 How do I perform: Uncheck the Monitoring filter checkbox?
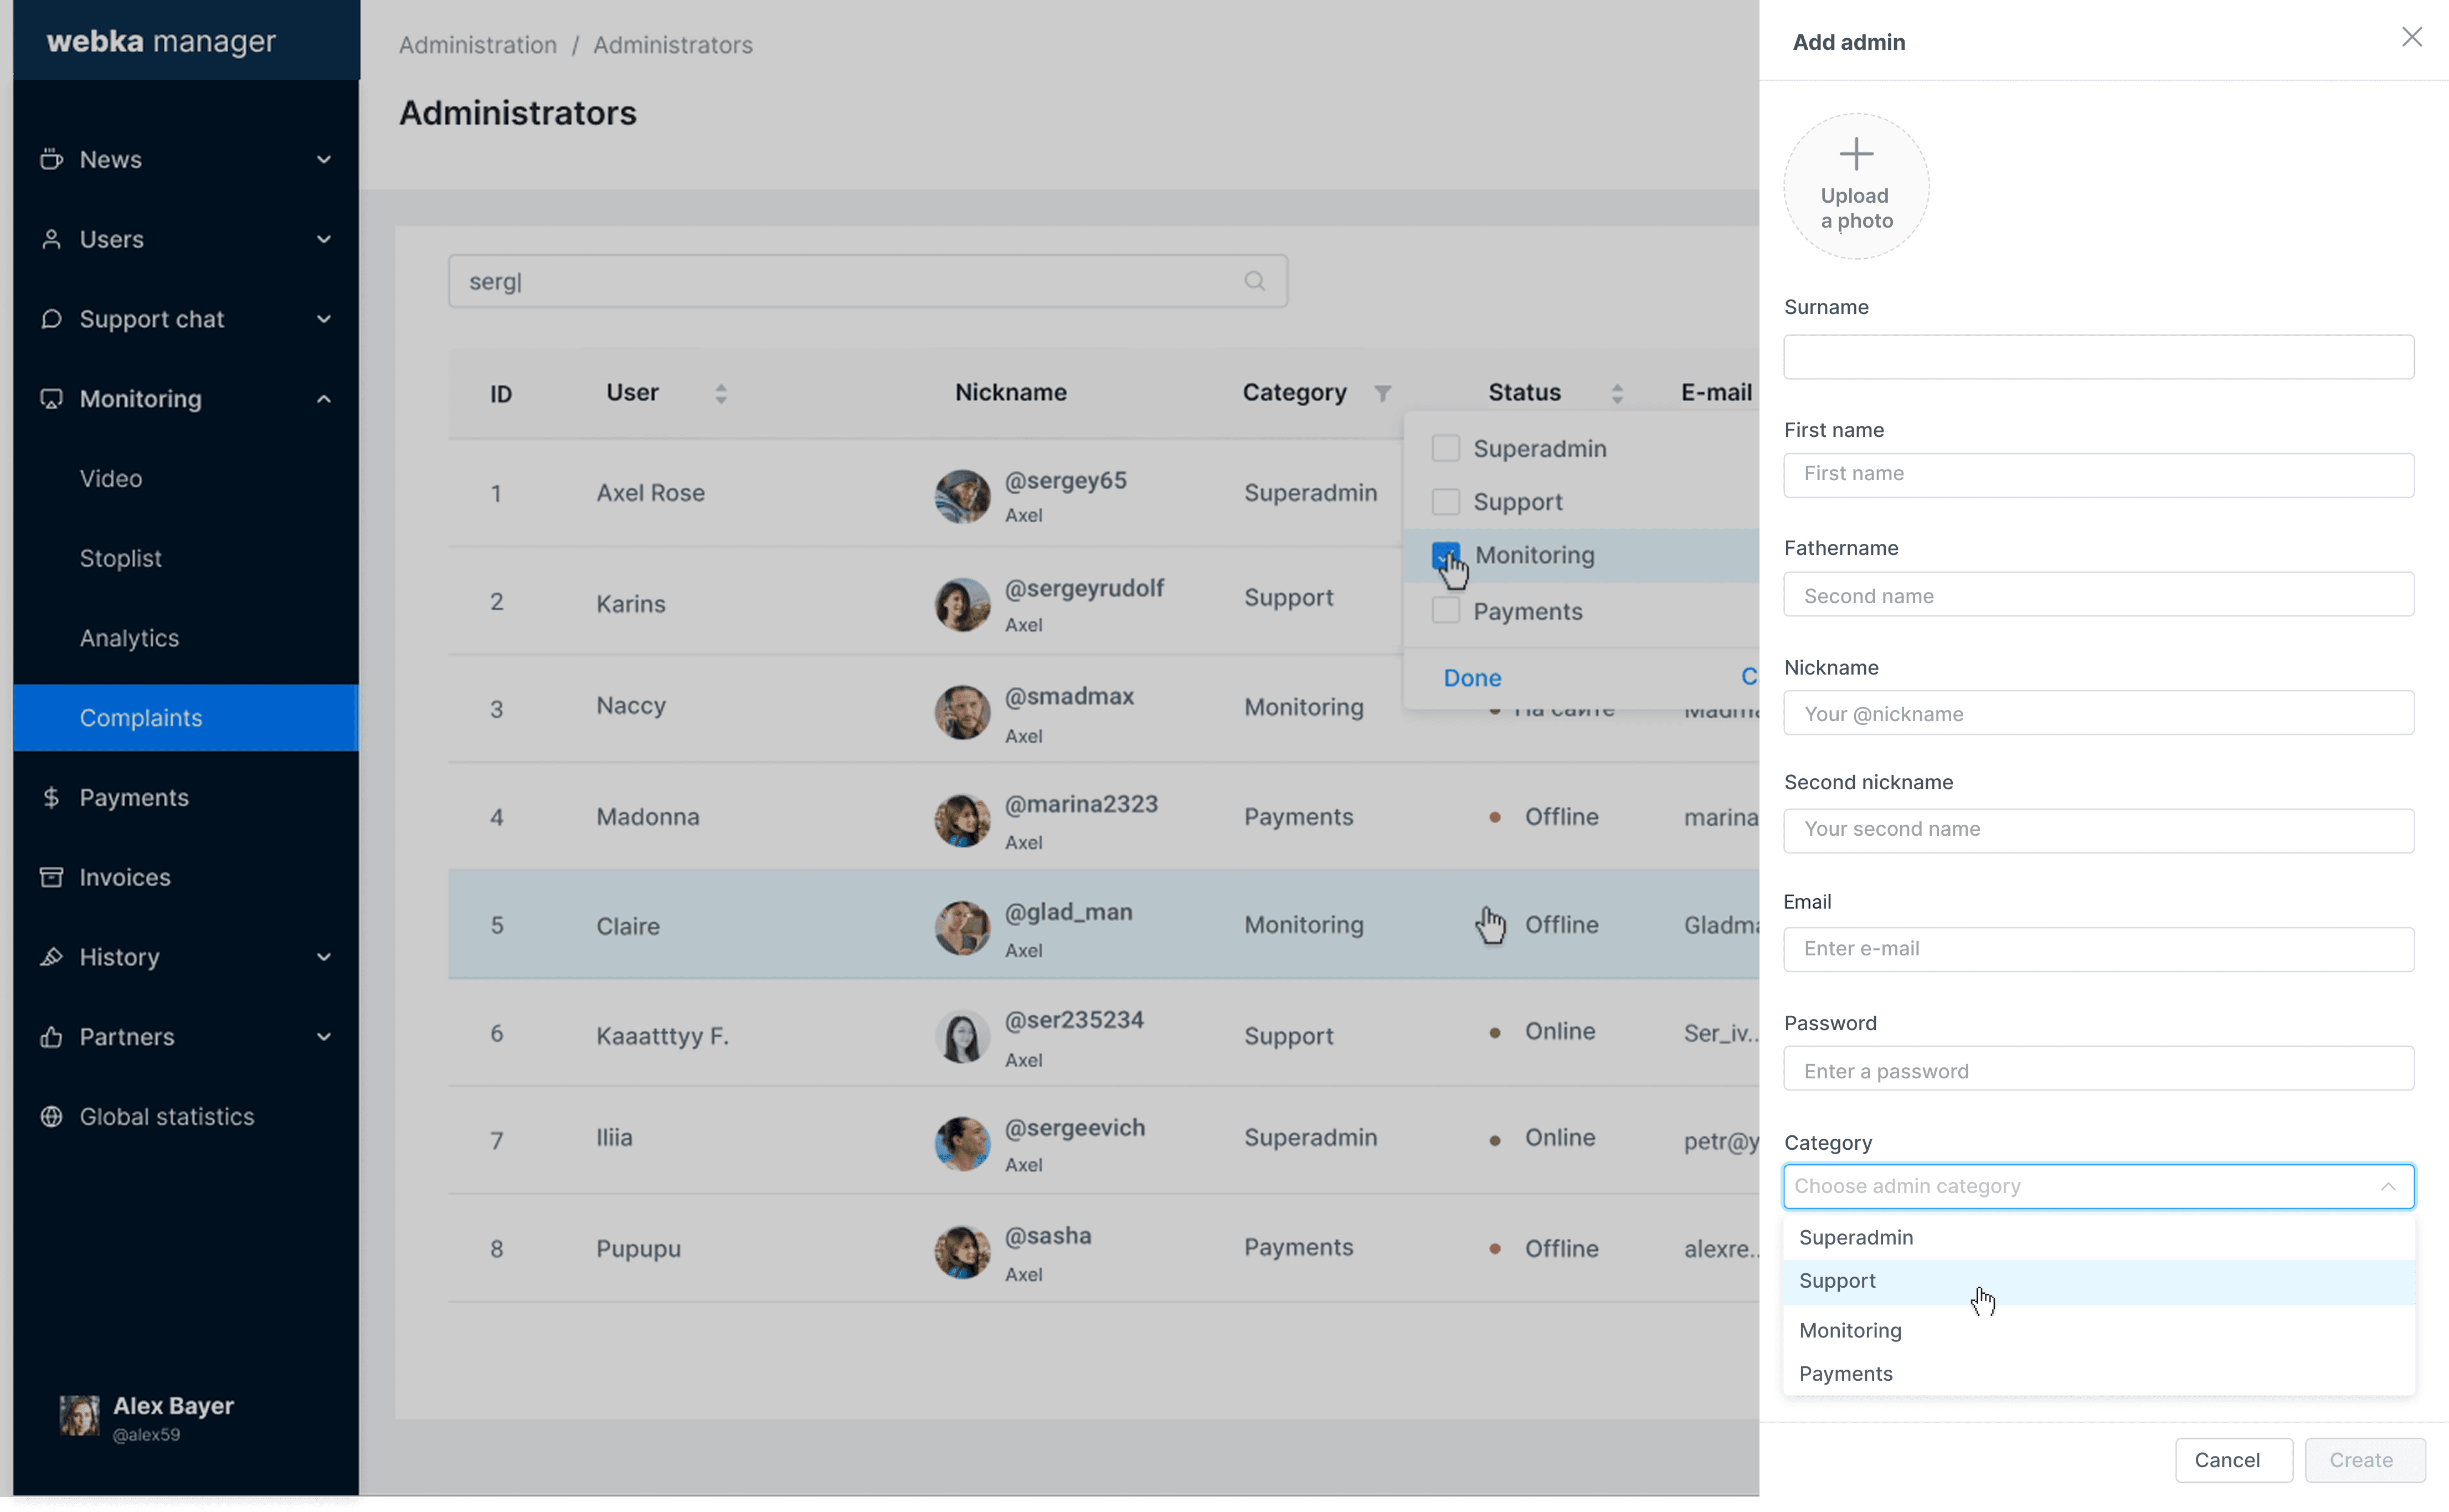point(1445,555)
